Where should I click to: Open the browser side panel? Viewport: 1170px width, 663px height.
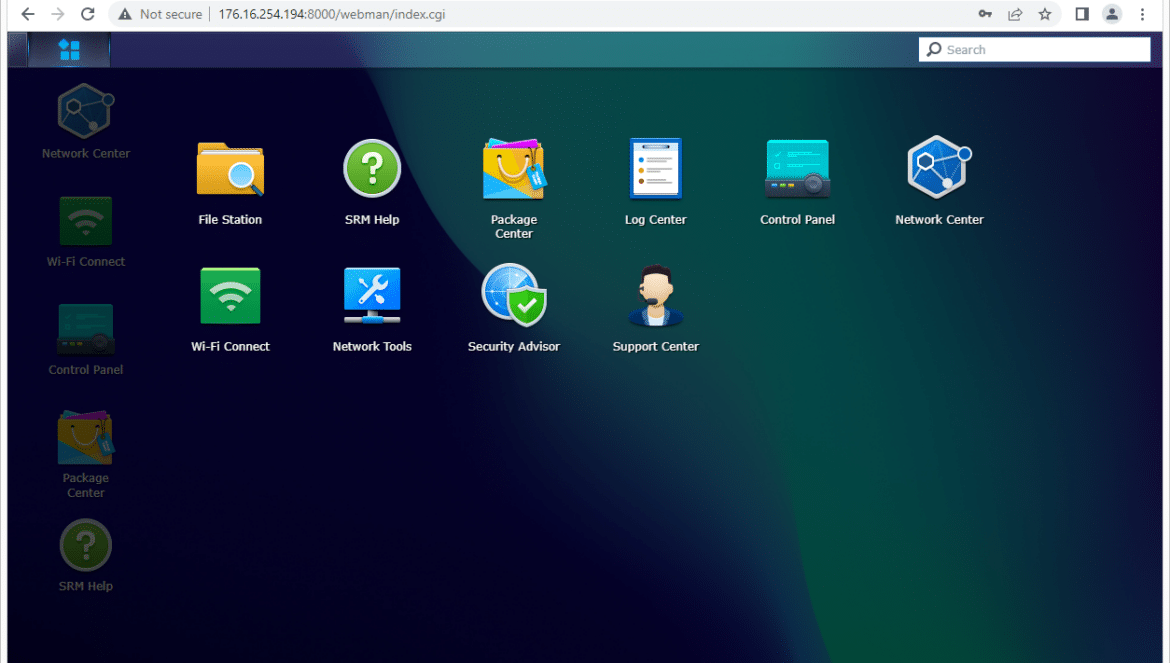(x=1082, y=14)
